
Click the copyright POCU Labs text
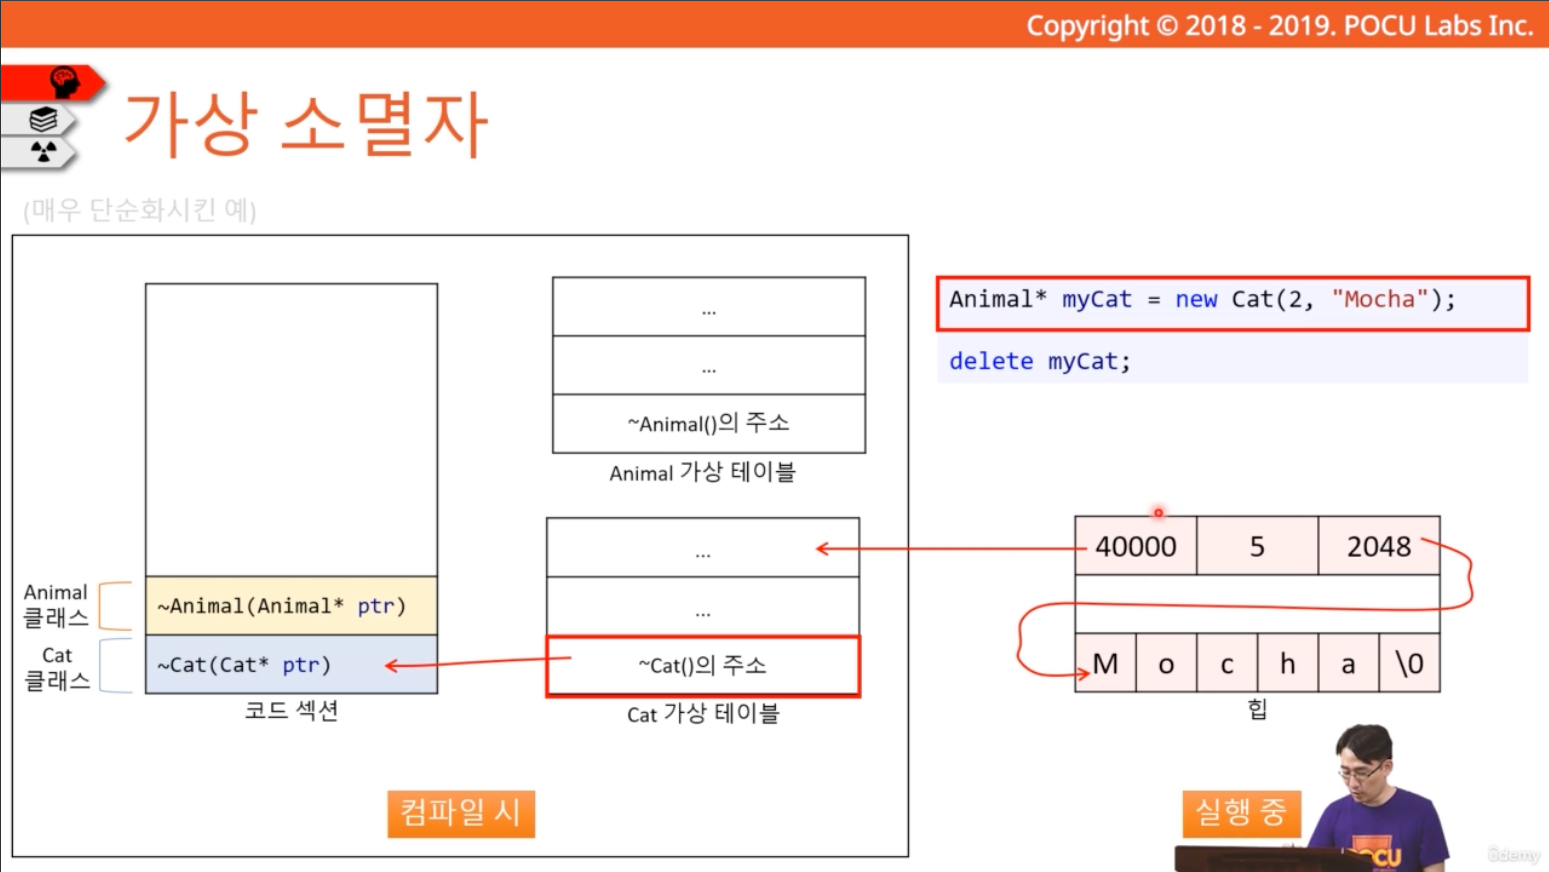(x=1279, y=26)
